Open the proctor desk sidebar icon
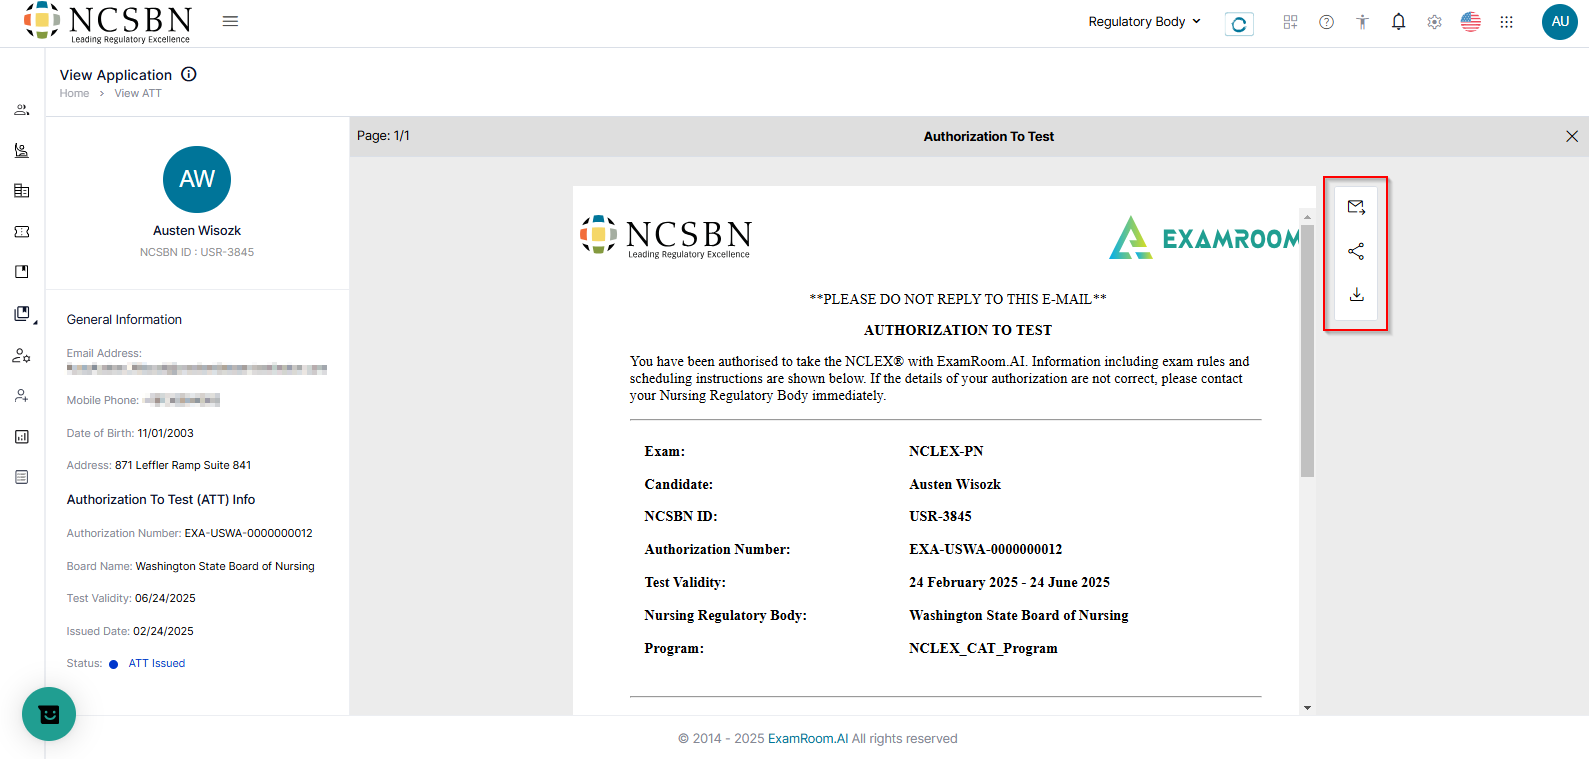The width and height of the screenshot is (1589, 759). pos(21,150)
